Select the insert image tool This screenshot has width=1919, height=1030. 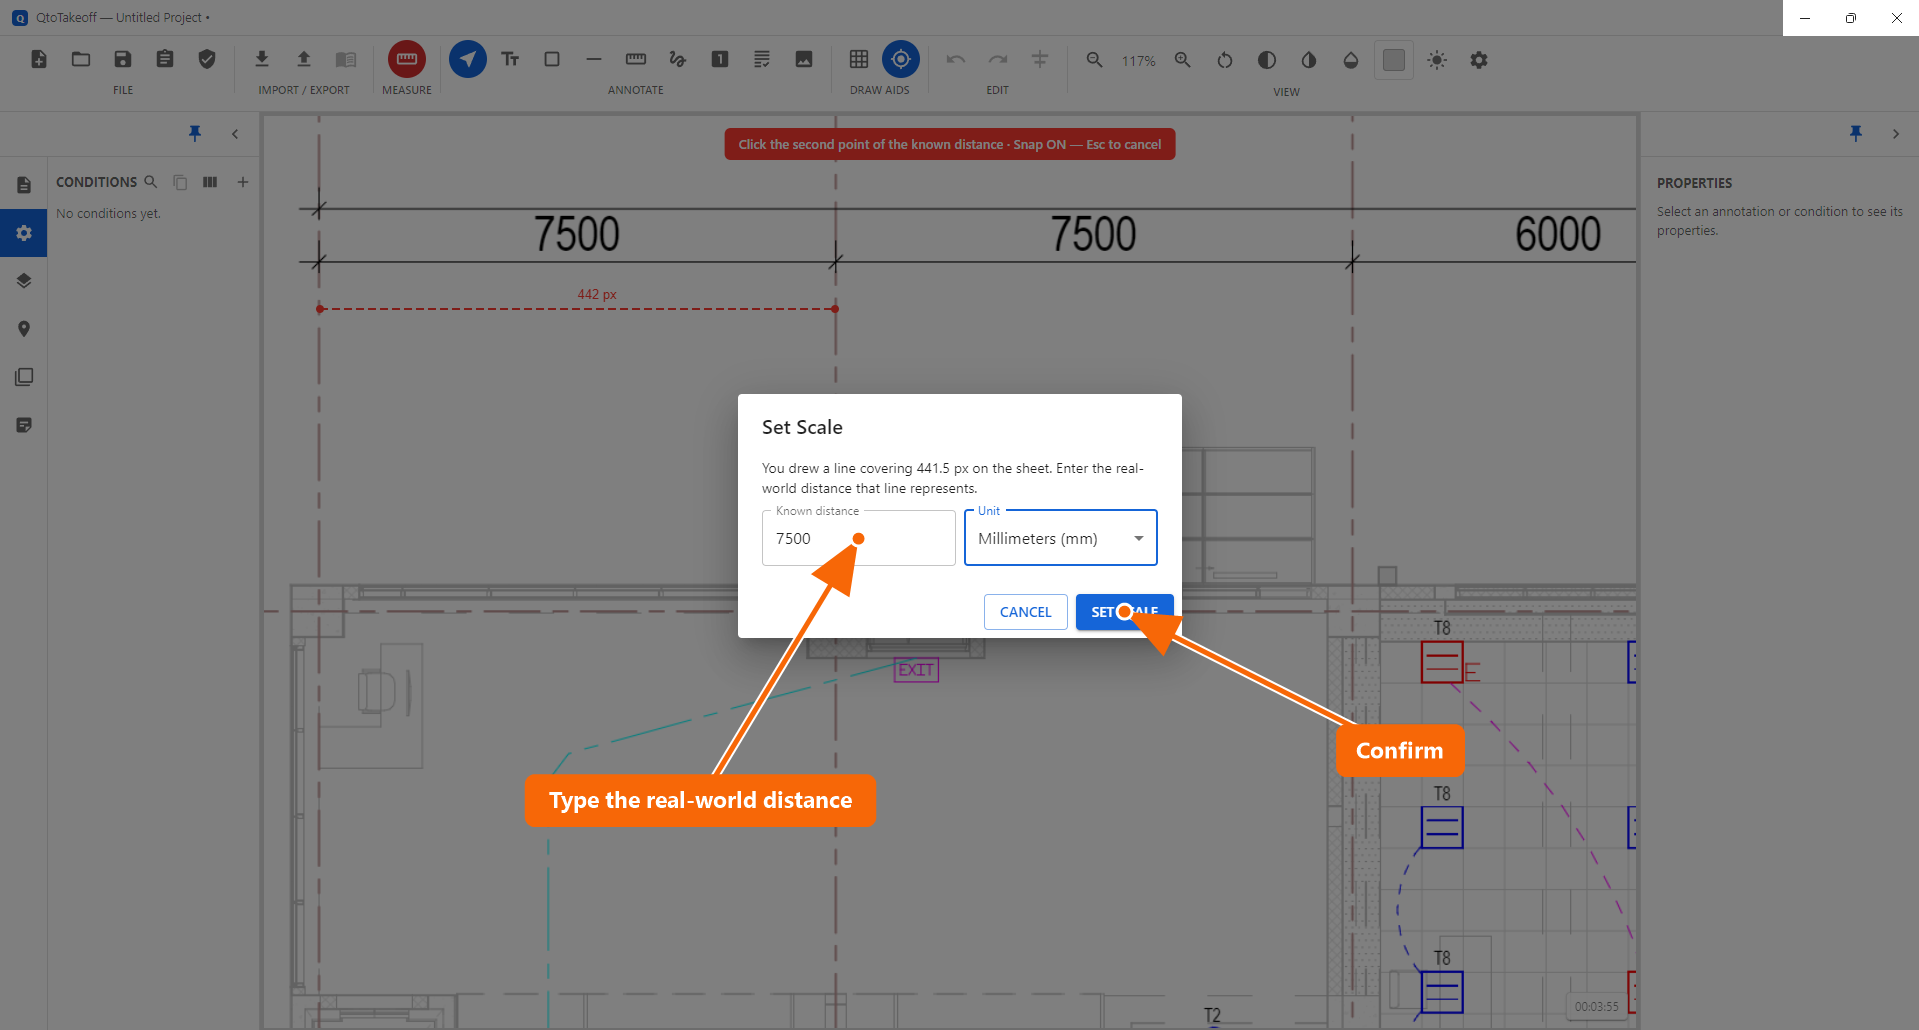tap(804, 59)
